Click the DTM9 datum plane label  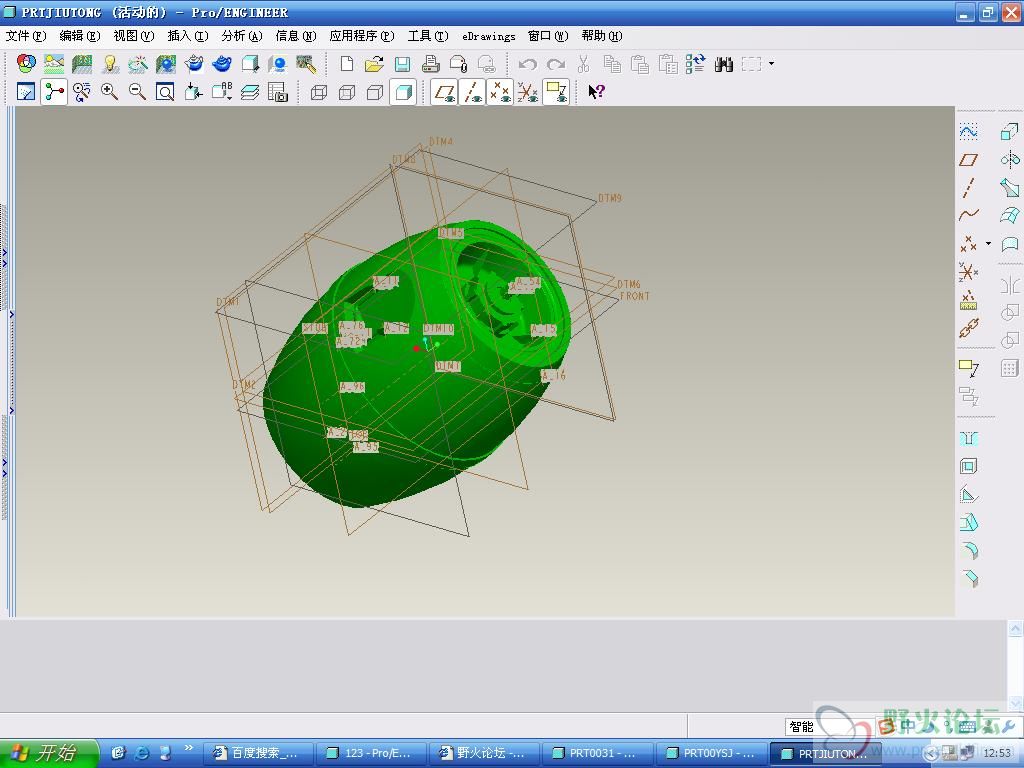pos(610,198)
